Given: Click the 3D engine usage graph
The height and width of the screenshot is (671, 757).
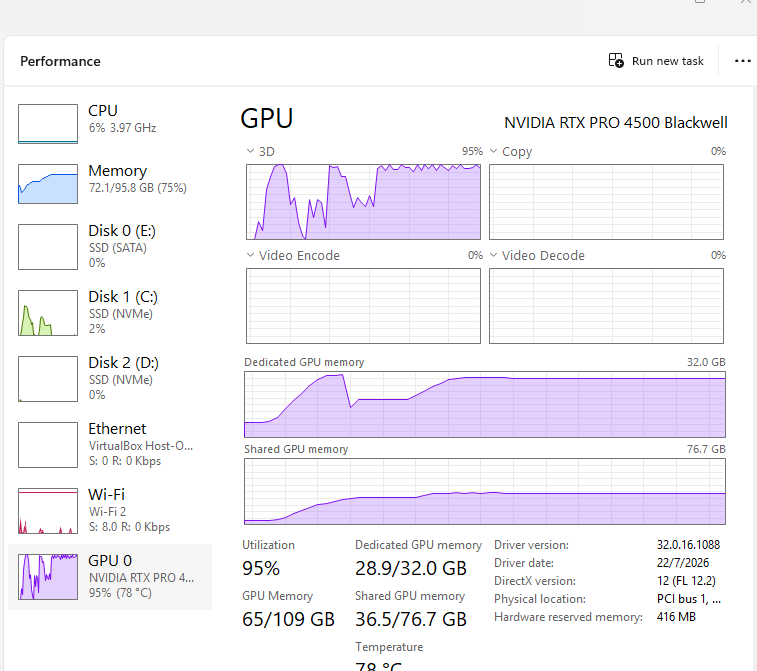Looking at the screenshot, I should (364, 202).
